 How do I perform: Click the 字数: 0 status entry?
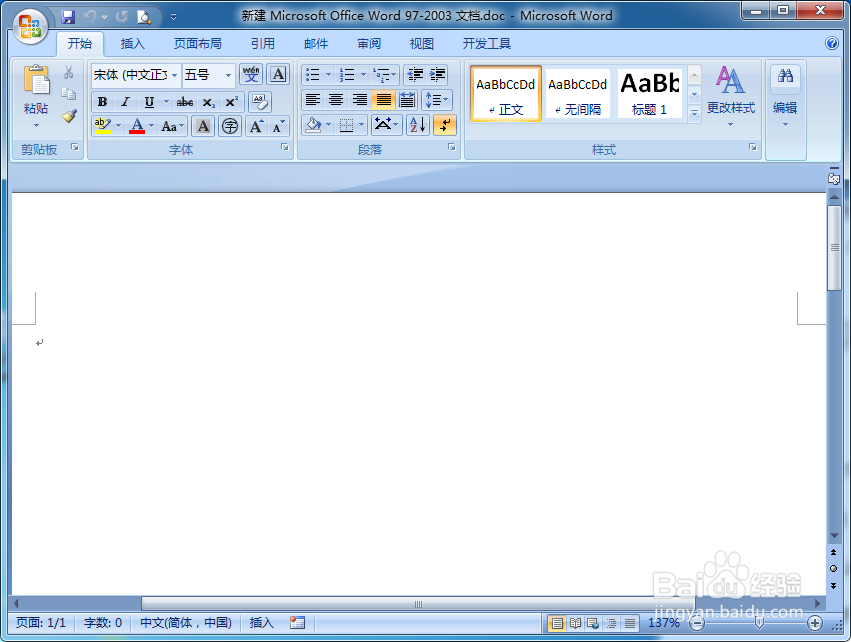coord(103,622)
